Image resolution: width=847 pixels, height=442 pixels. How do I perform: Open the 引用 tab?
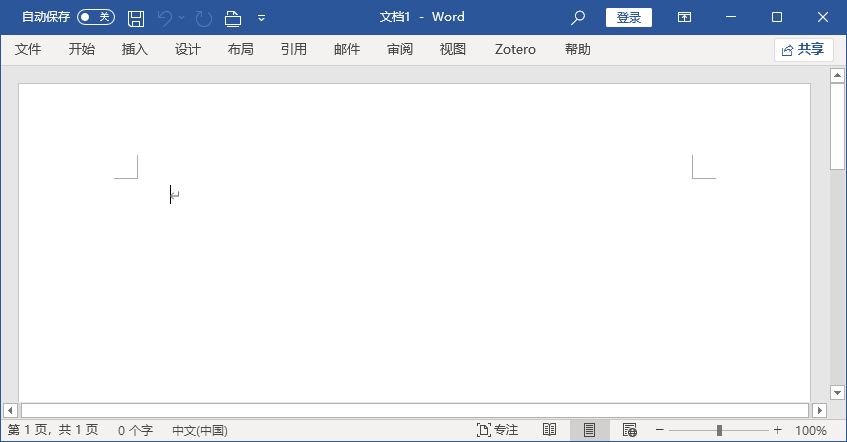coord(293,49)
